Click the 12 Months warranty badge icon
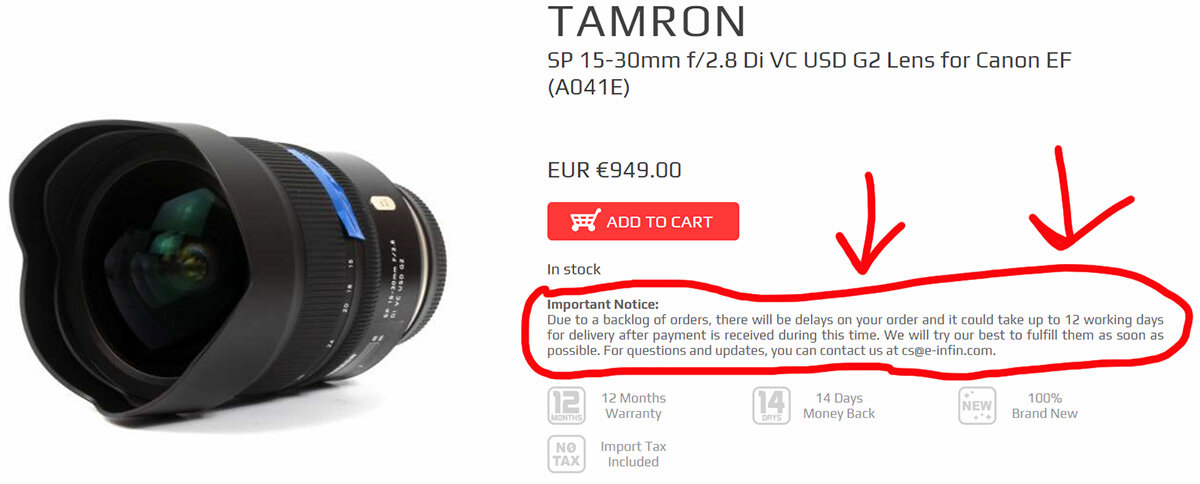1200x484 pixels. (x=567, y=406)
